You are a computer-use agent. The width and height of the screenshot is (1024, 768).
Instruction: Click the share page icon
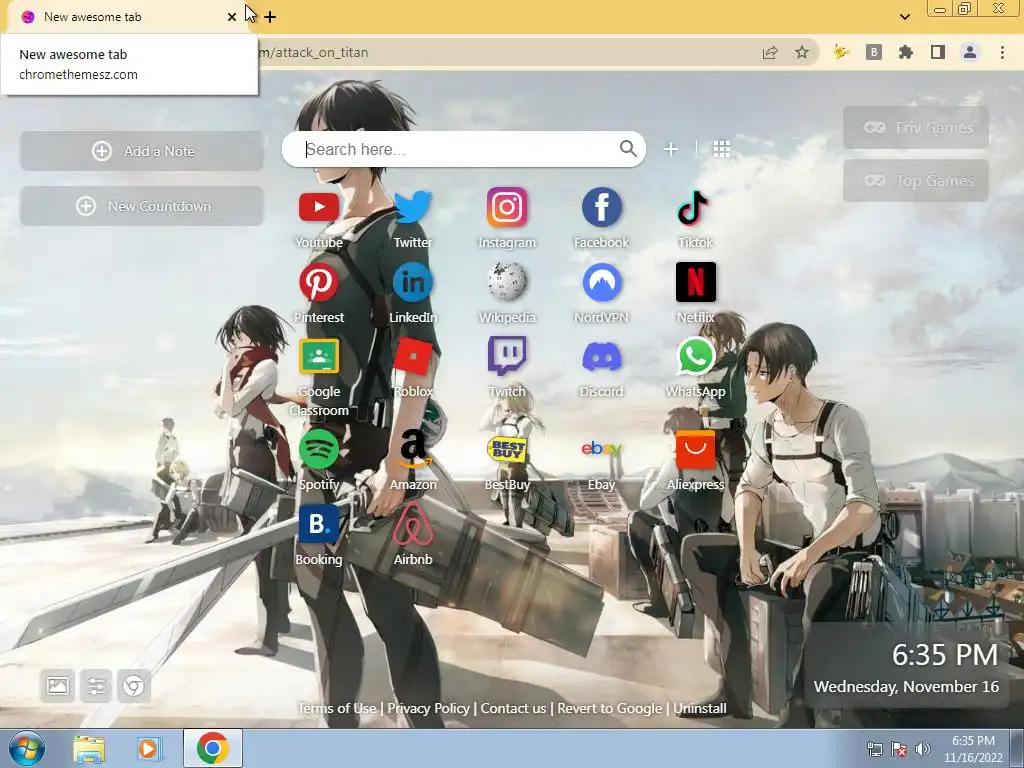[770, 52]
